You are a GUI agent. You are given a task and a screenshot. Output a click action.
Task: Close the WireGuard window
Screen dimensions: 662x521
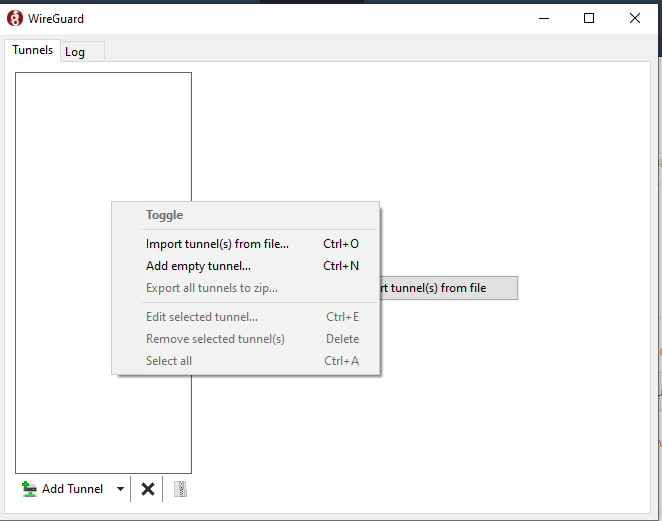pos(635,18)
